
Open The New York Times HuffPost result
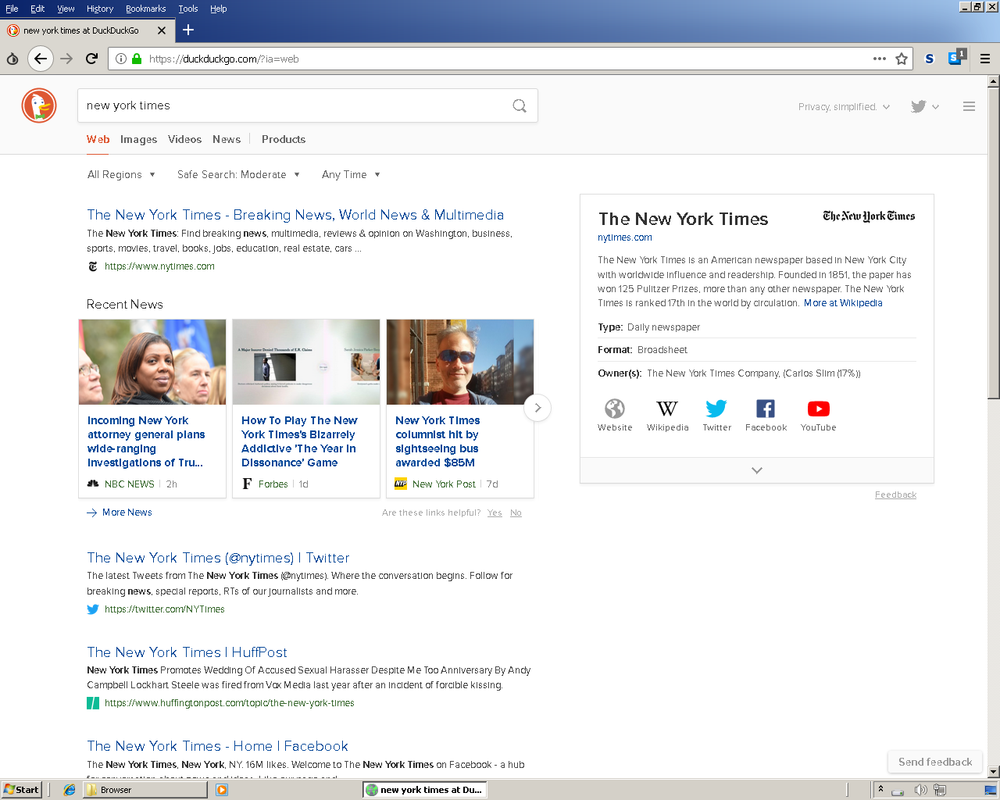coord(187,652)
